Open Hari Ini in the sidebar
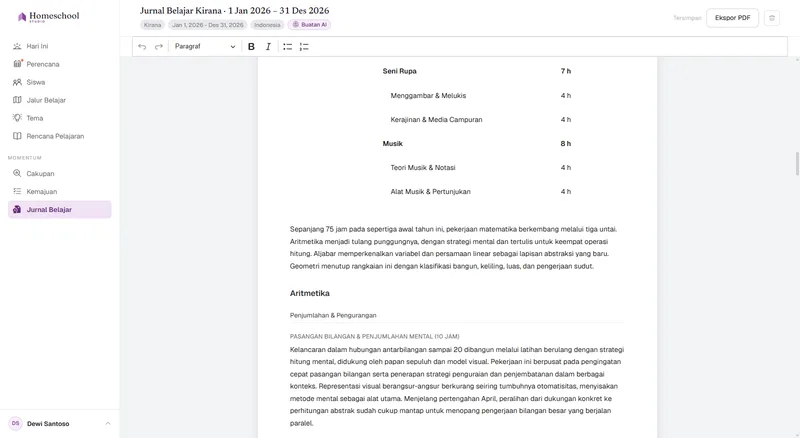This screenshot has width=800, height=438. [x=59, y=46]
